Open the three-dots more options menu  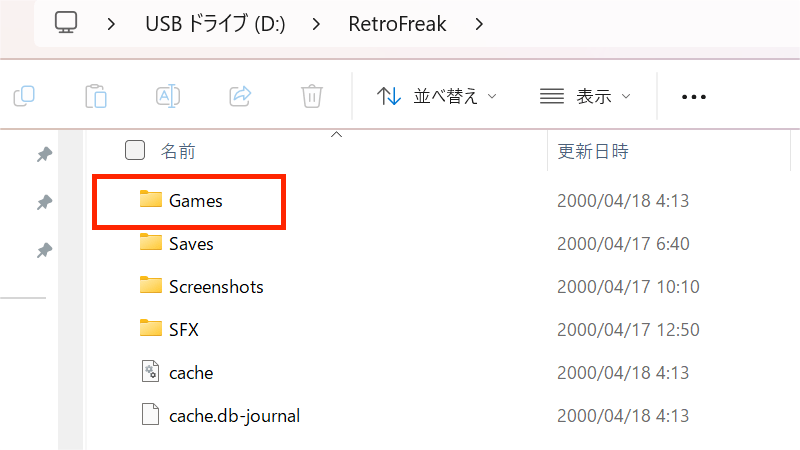[693, 97]
